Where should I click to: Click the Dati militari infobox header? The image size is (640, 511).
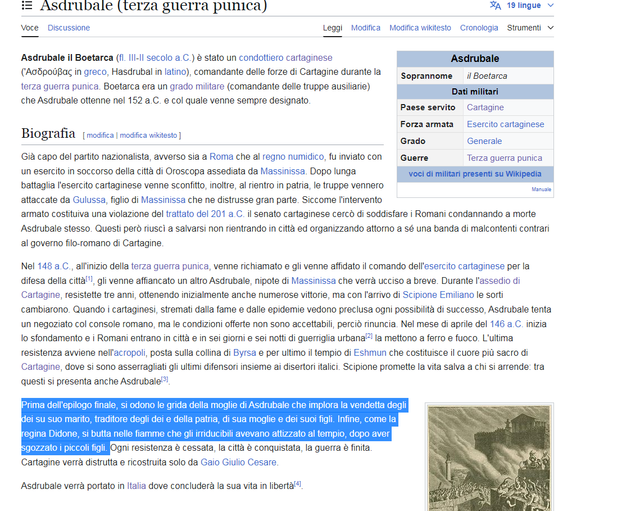pyautogui.click(x=475, y=91)
